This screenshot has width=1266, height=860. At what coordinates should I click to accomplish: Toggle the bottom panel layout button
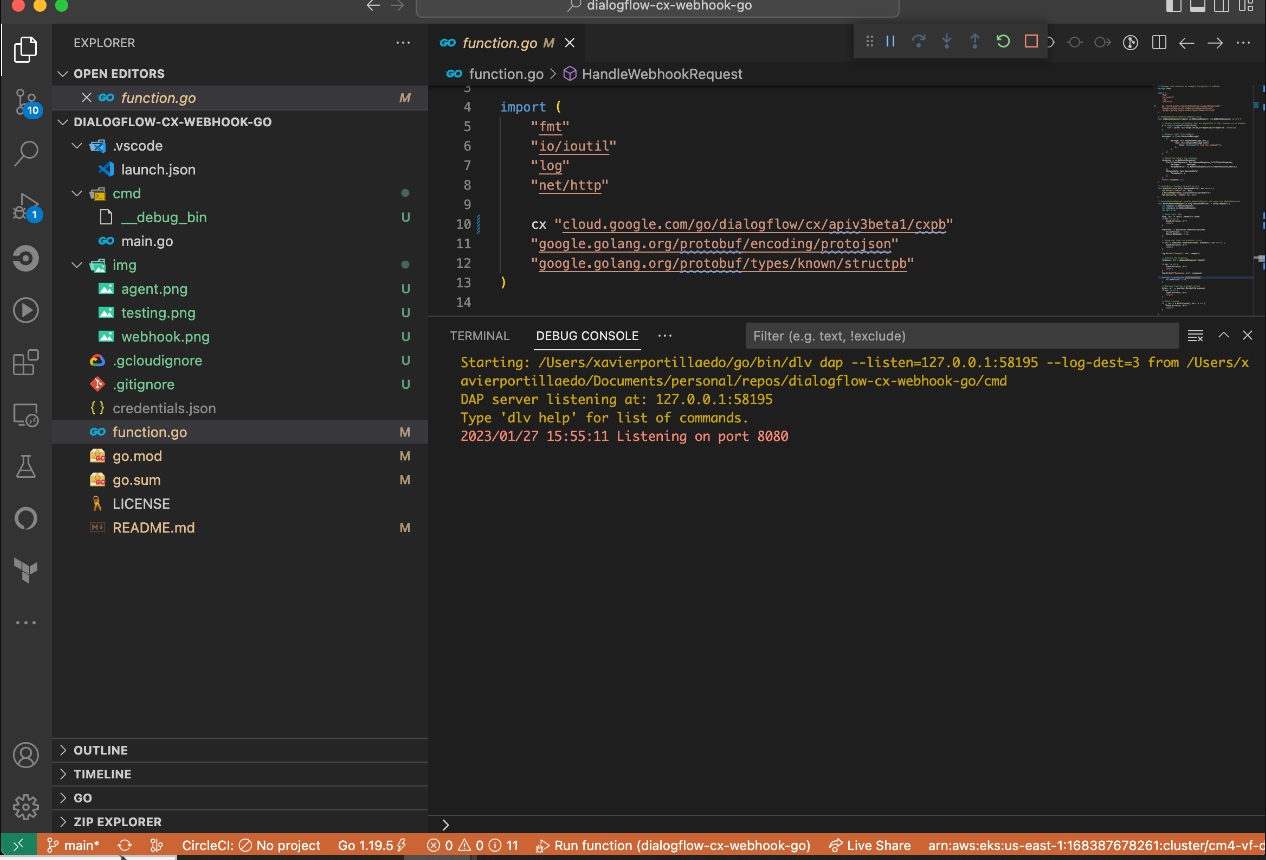[1196, 6]
